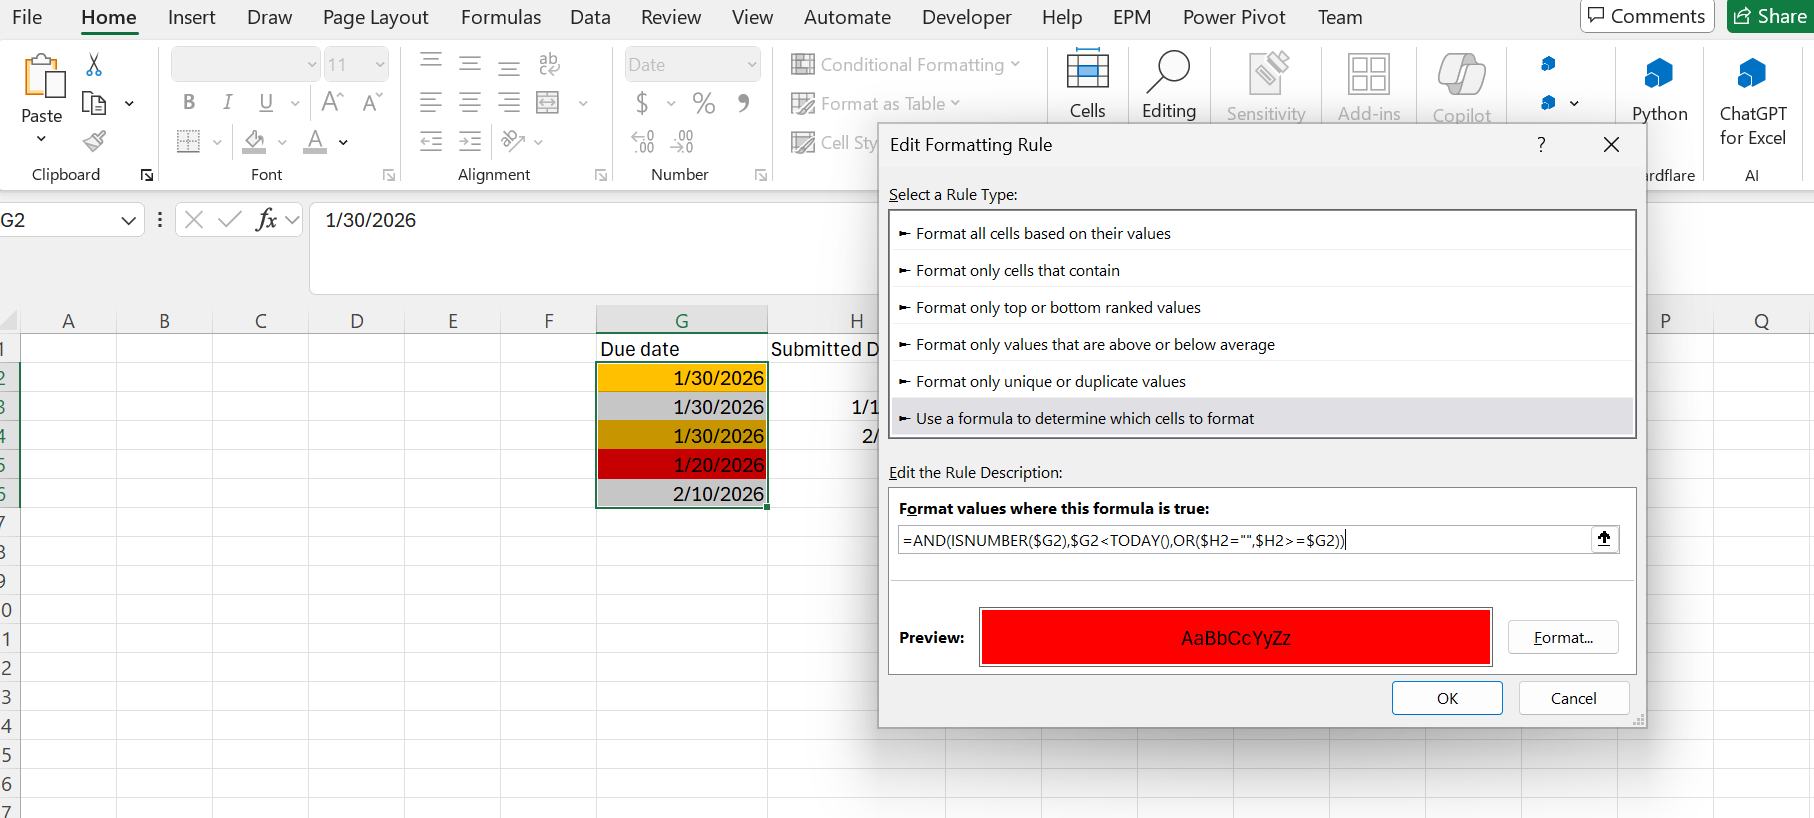Viewport: 1814px width, 818px height.
Task: Click the Format Painter brush icon
Action: (94, 141)
